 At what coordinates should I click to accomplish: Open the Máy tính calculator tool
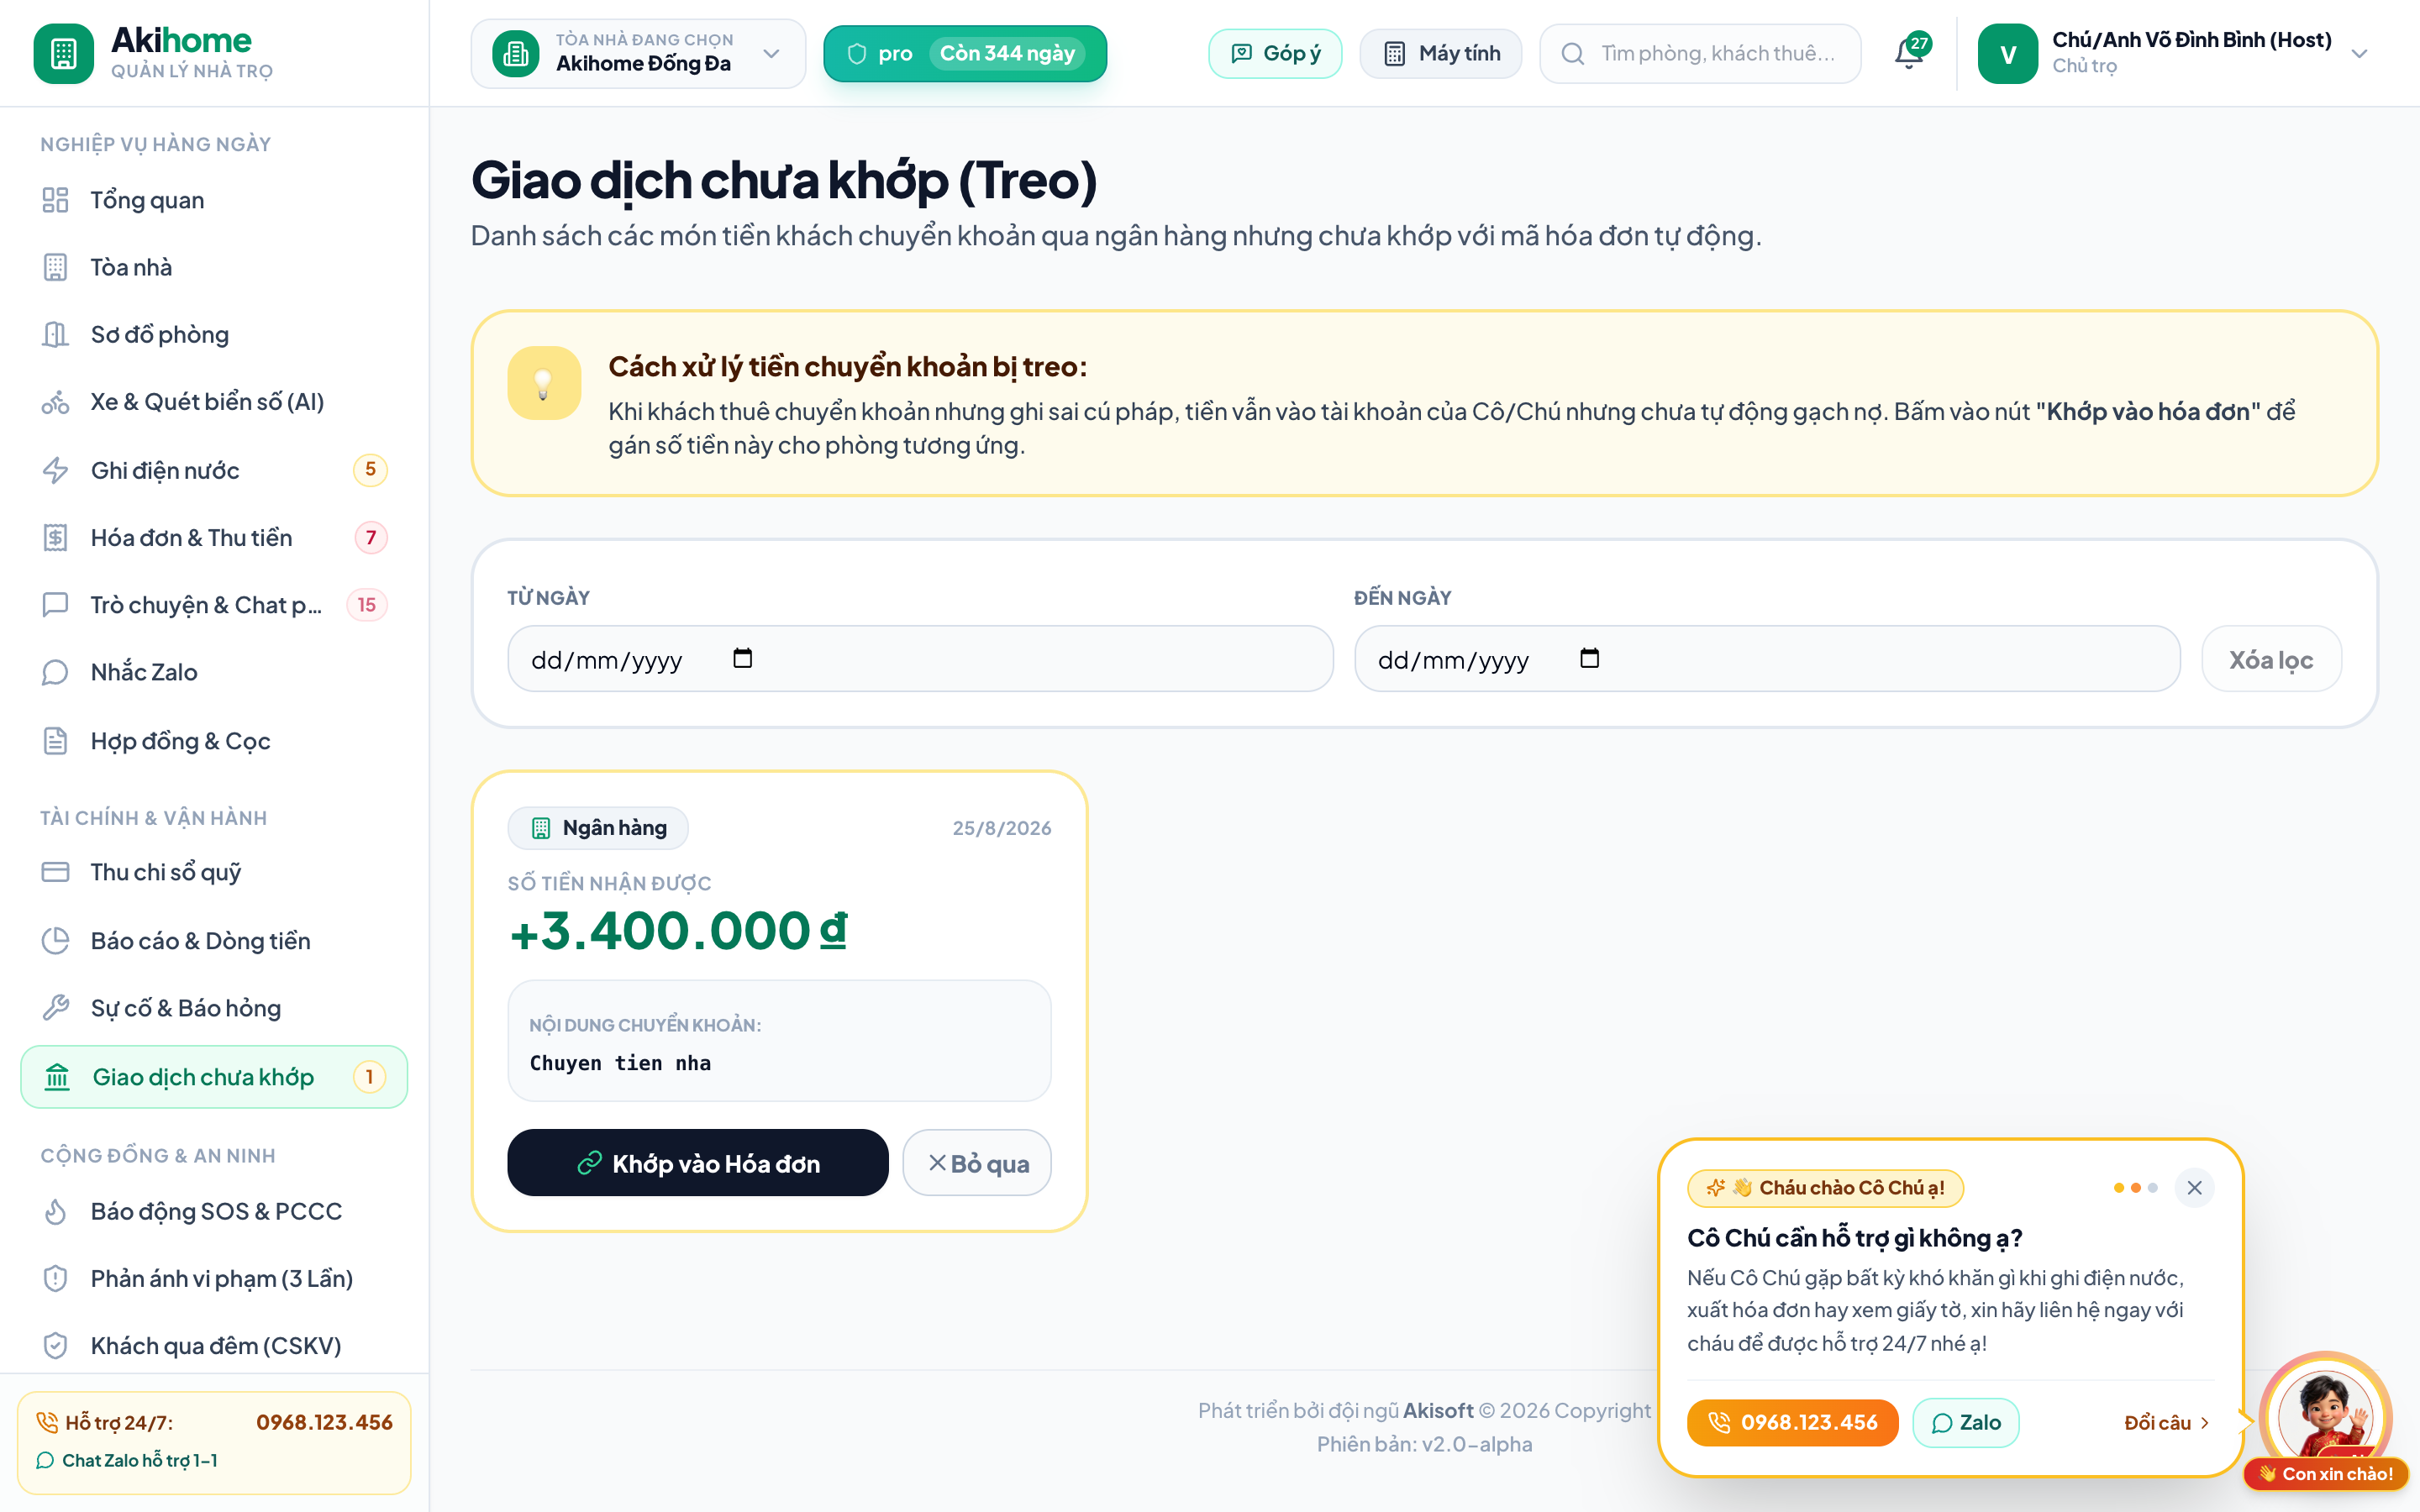pos(1441,53)
